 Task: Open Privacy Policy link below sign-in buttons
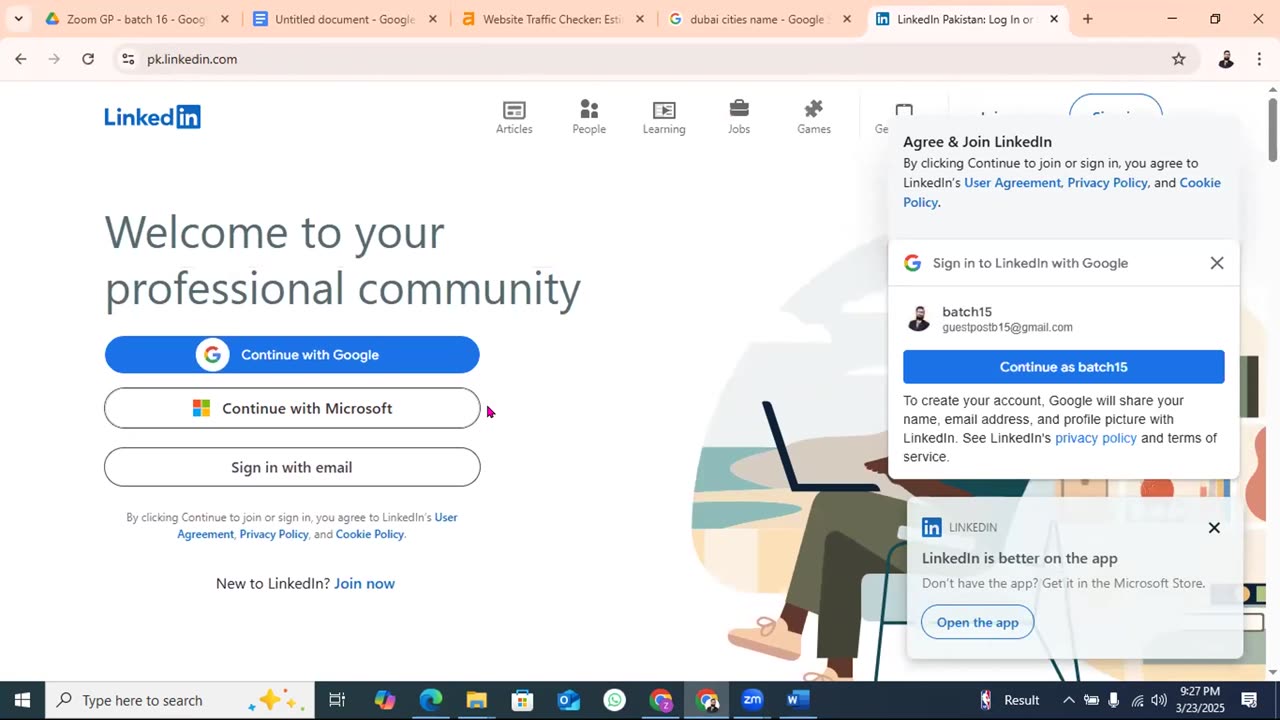click(x=274, y=534)
